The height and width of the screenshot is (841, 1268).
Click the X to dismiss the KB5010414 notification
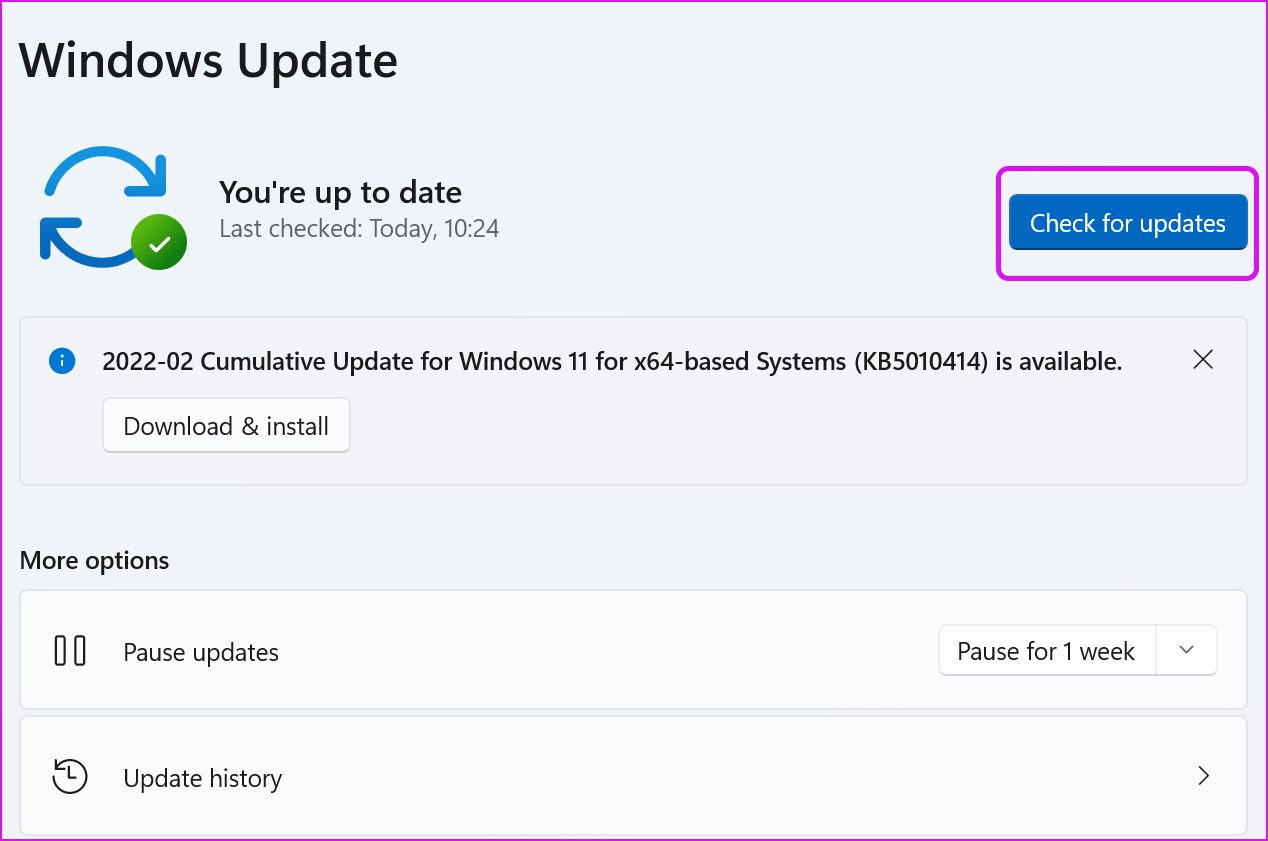(1202, 359)
